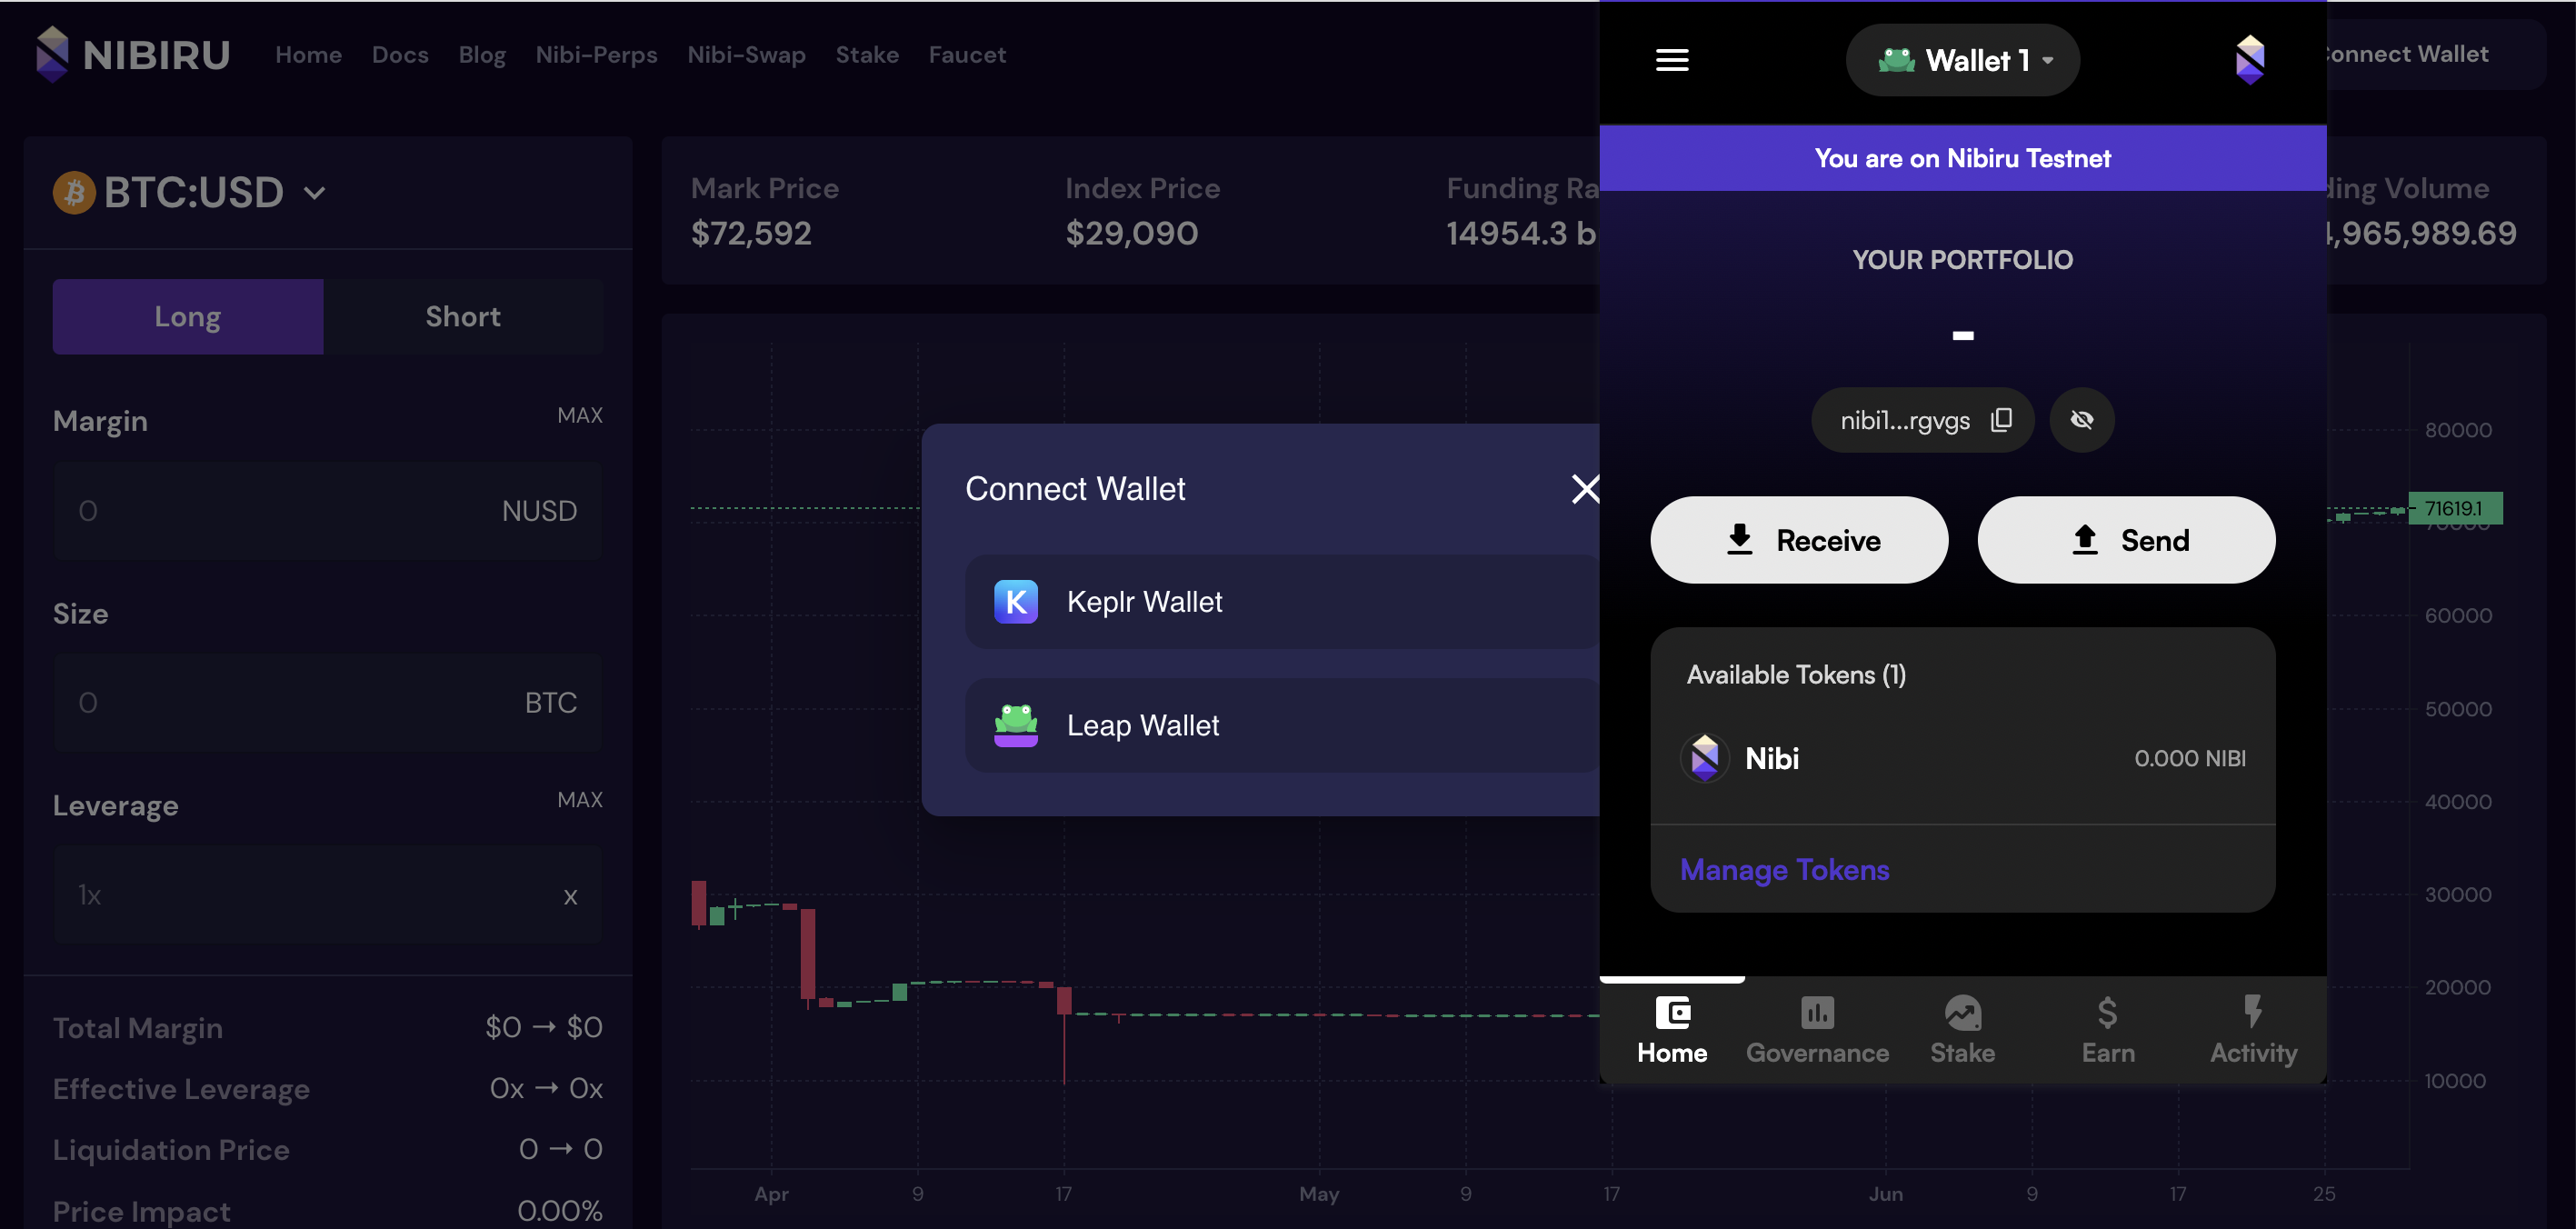
Task: Click the 71619.1 price label on chart
Action: (2455, 508)
